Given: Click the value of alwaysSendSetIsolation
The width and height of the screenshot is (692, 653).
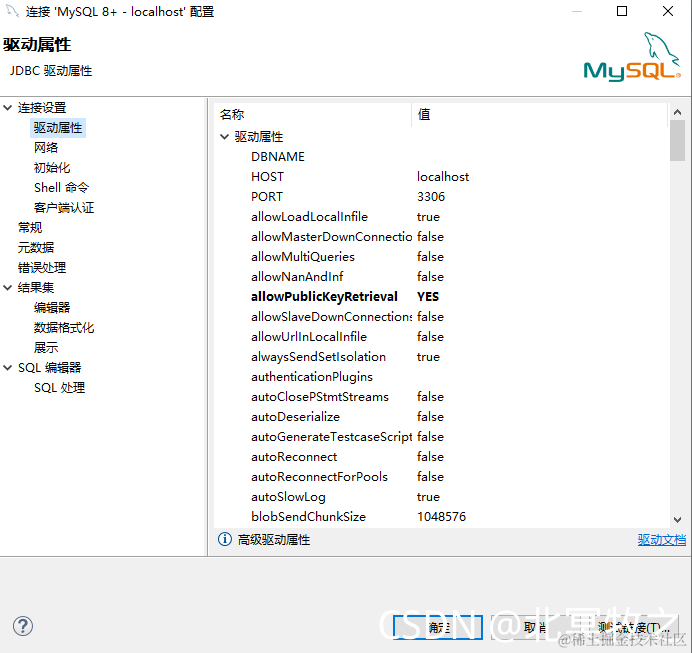Looking at the screenshot, I should point(428,357).
